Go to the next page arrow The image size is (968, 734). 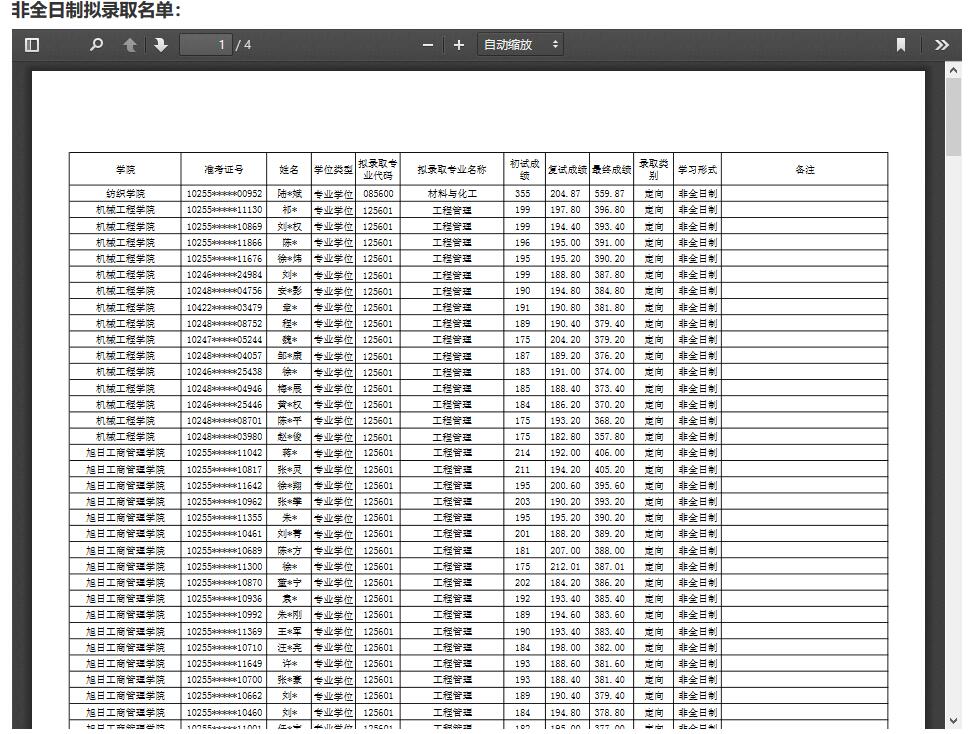161,45
